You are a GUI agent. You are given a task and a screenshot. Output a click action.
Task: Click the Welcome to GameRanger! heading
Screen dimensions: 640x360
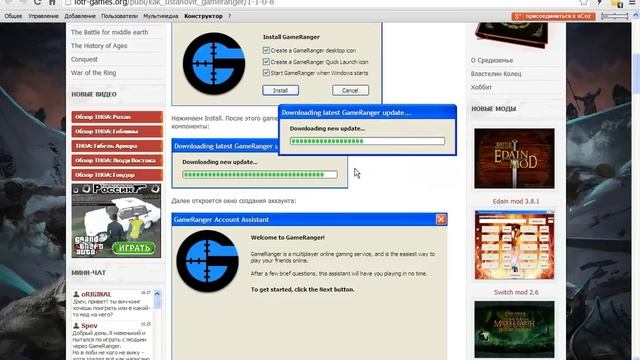288,238
